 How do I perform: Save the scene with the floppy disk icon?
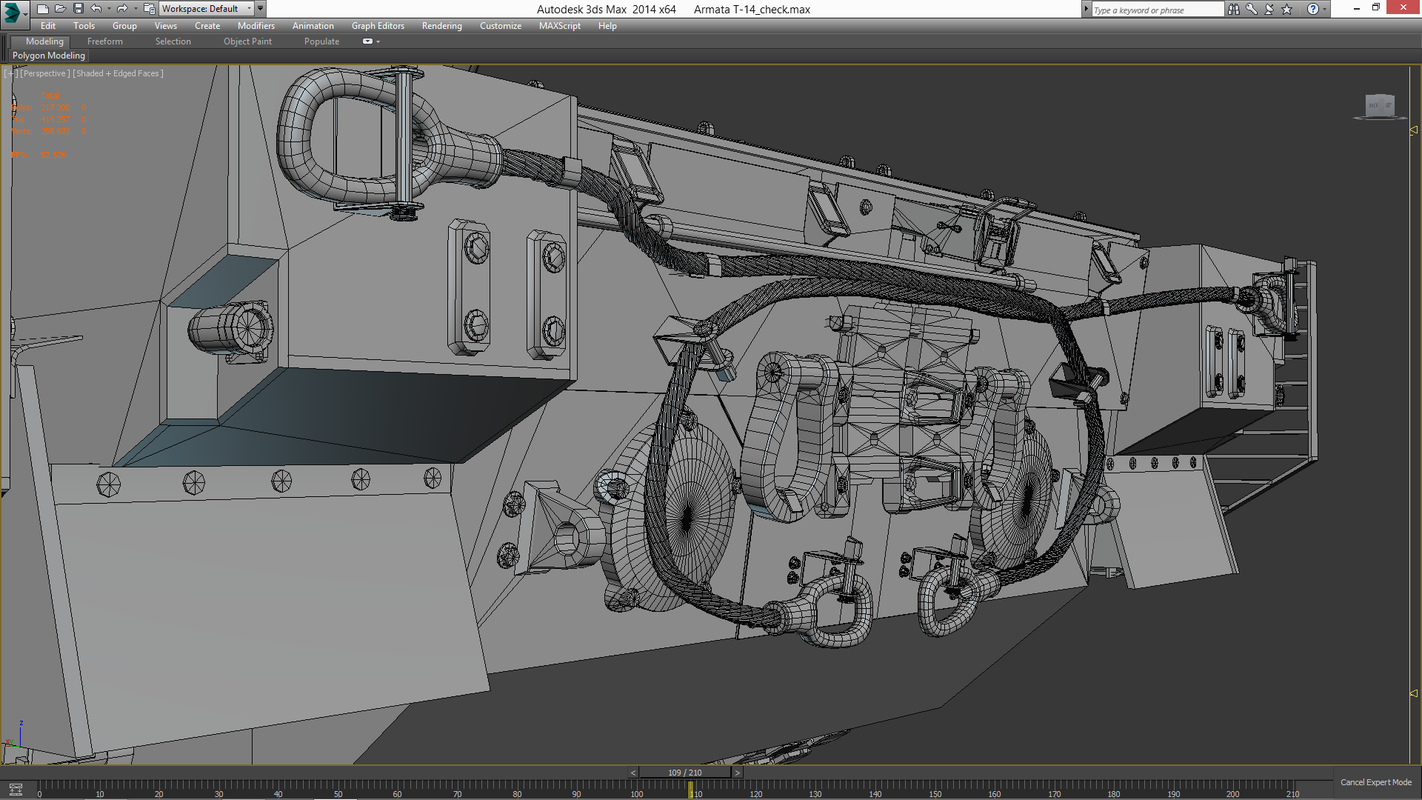78,9
